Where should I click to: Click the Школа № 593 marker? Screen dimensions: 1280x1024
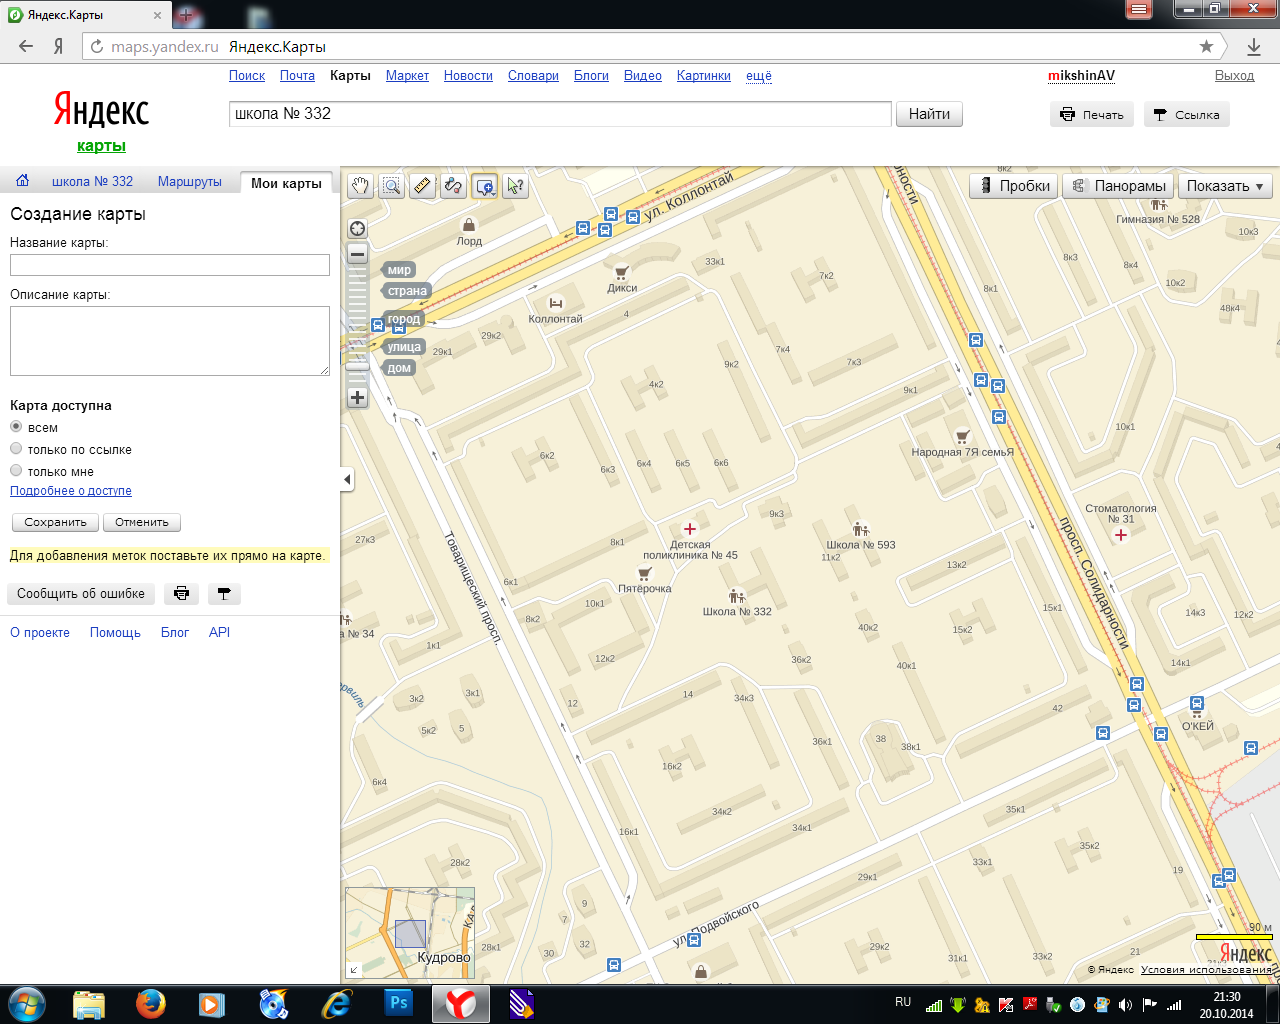click(861, 529)
